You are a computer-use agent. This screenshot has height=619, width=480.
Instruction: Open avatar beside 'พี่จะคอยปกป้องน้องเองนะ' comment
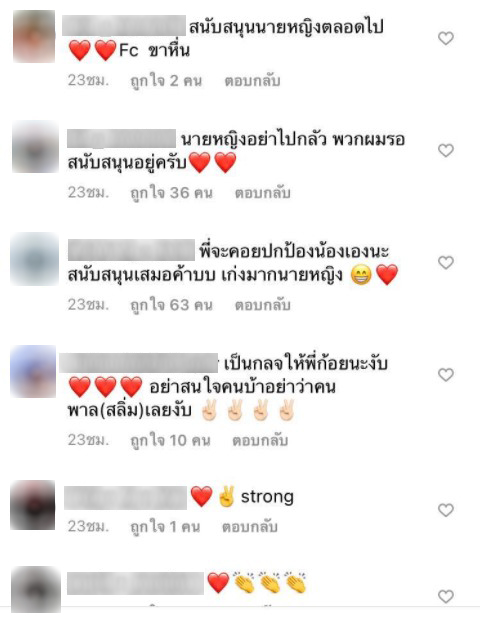point(34,259)
